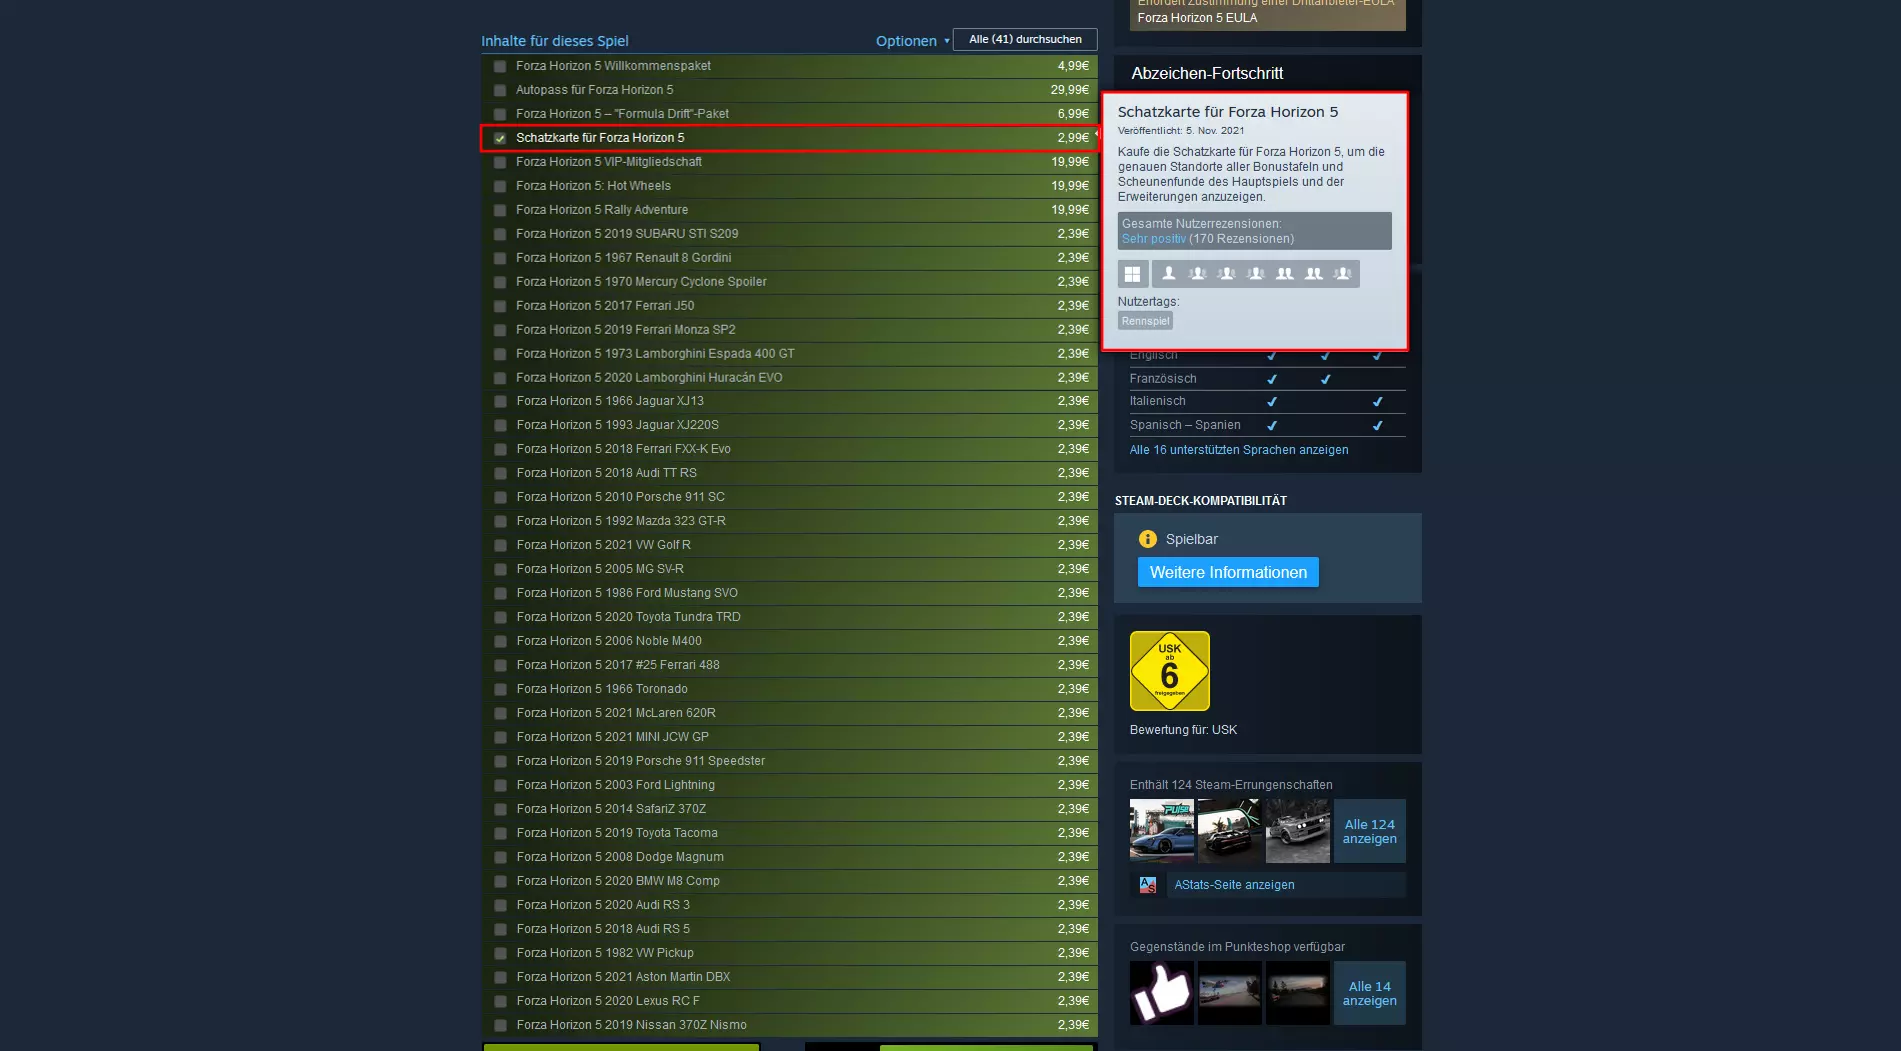Open the second achievement thumbnail
This screenshot has width=1901, height=1051.
[1230, 831]
